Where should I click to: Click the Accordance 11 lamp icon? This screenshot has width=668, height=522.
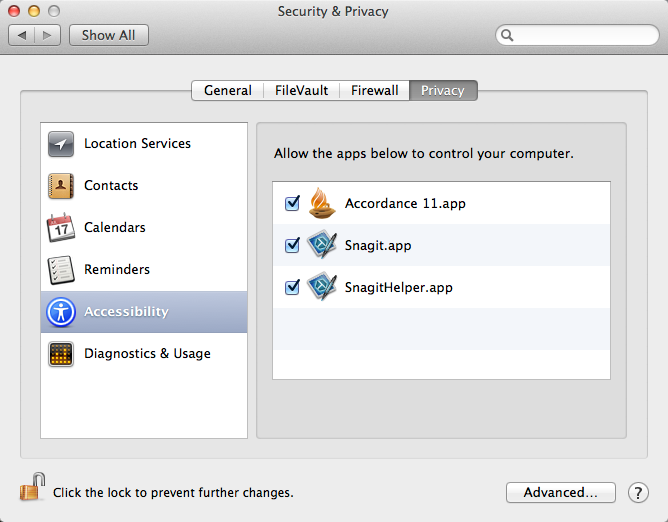click(322, 203)
